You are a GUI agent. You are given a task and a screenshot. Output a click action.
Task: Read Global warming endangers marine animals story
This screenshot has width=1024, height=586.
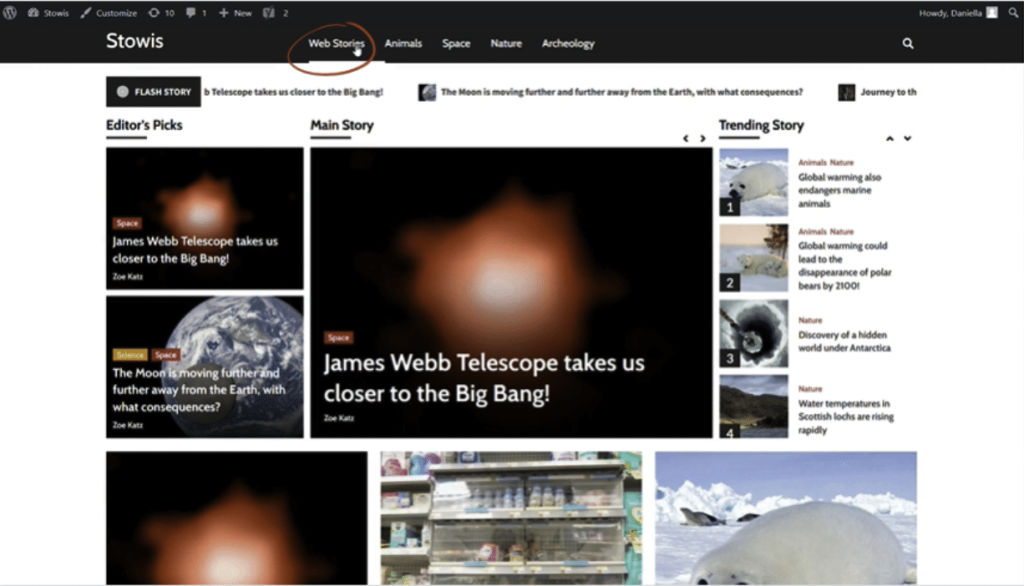click(840, 190)
